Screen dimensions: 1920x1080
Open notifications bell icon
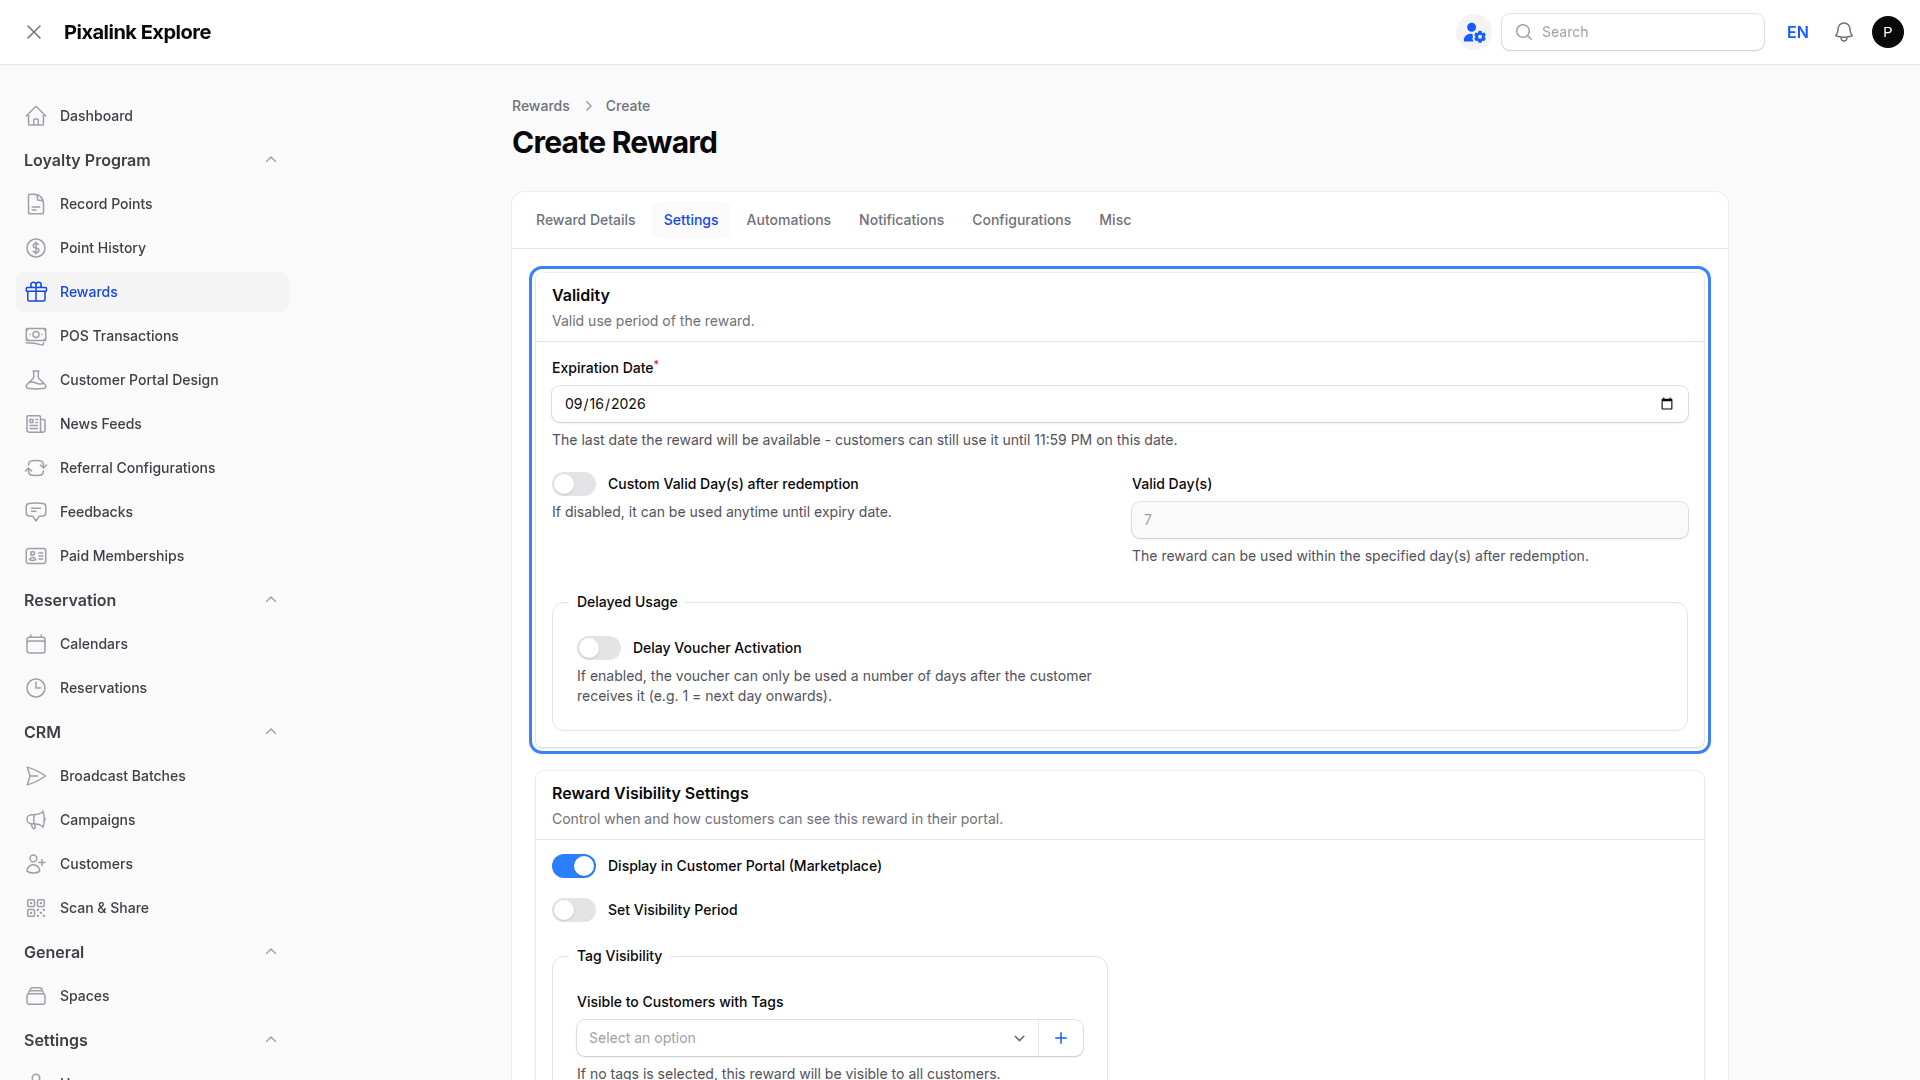1844,32
